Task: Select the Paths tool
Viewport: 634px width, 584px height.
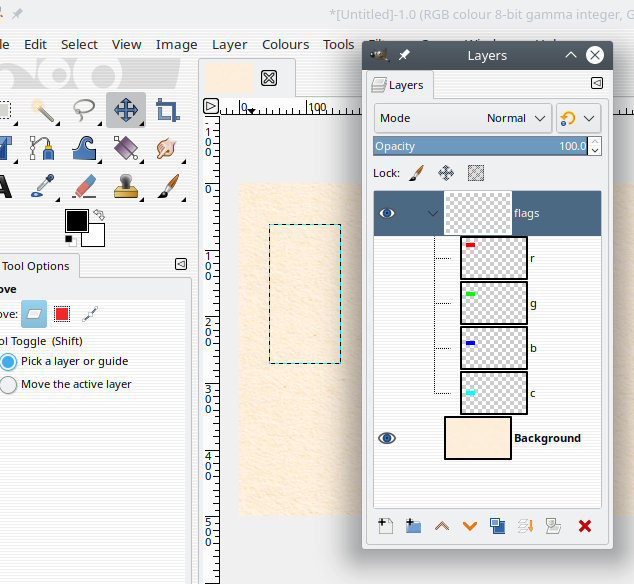Action: (x=42, y=148)
